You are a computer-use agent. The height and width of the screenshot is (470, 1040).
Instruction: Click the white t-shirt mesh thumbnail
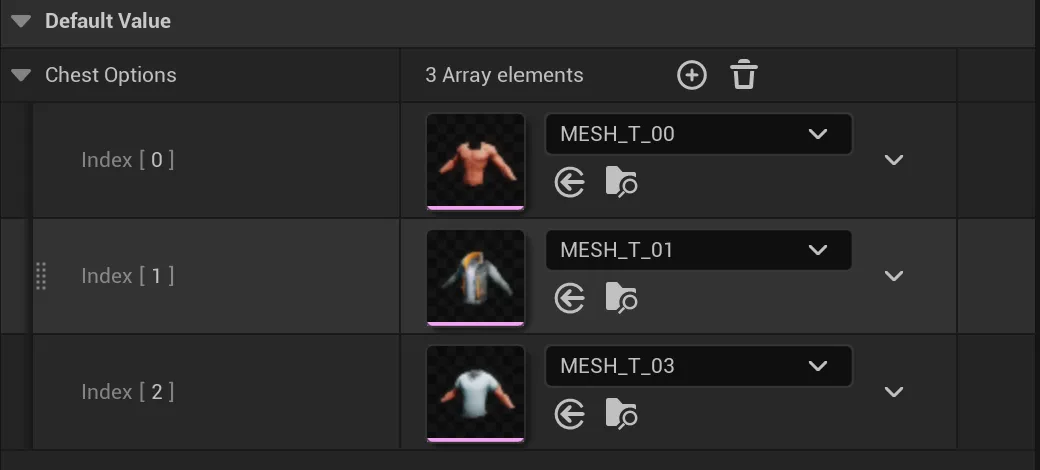tap(475, 392)
